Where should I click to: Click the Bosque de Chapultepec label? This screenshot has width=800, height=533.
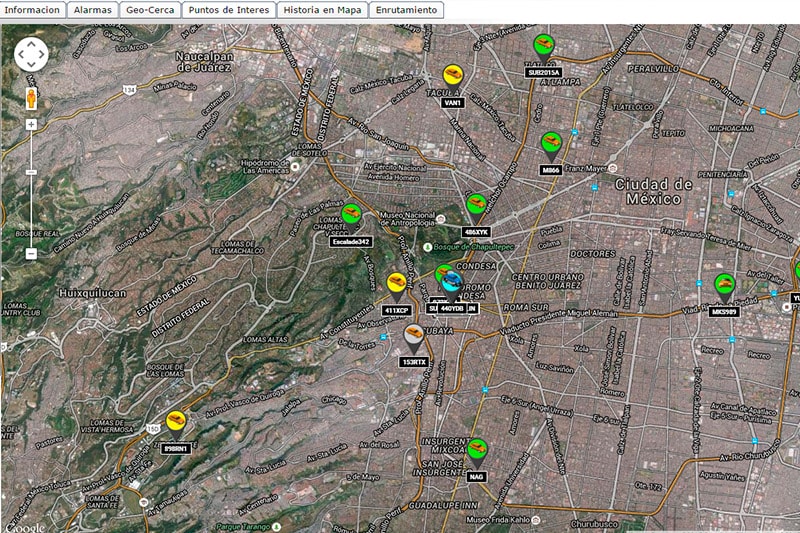(473, 247)
